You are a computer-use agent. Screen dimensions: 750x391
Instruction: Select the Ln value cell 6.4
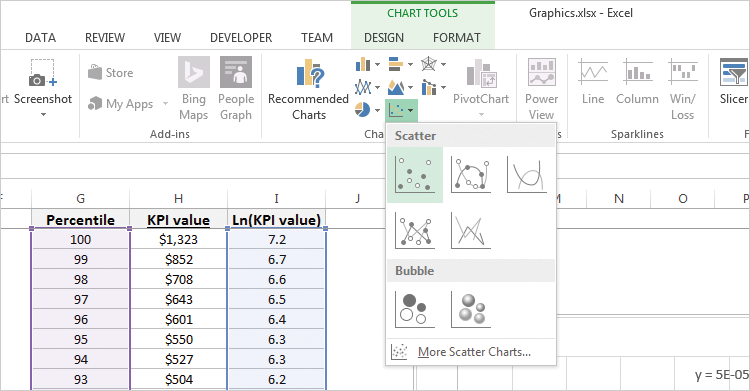276,319
